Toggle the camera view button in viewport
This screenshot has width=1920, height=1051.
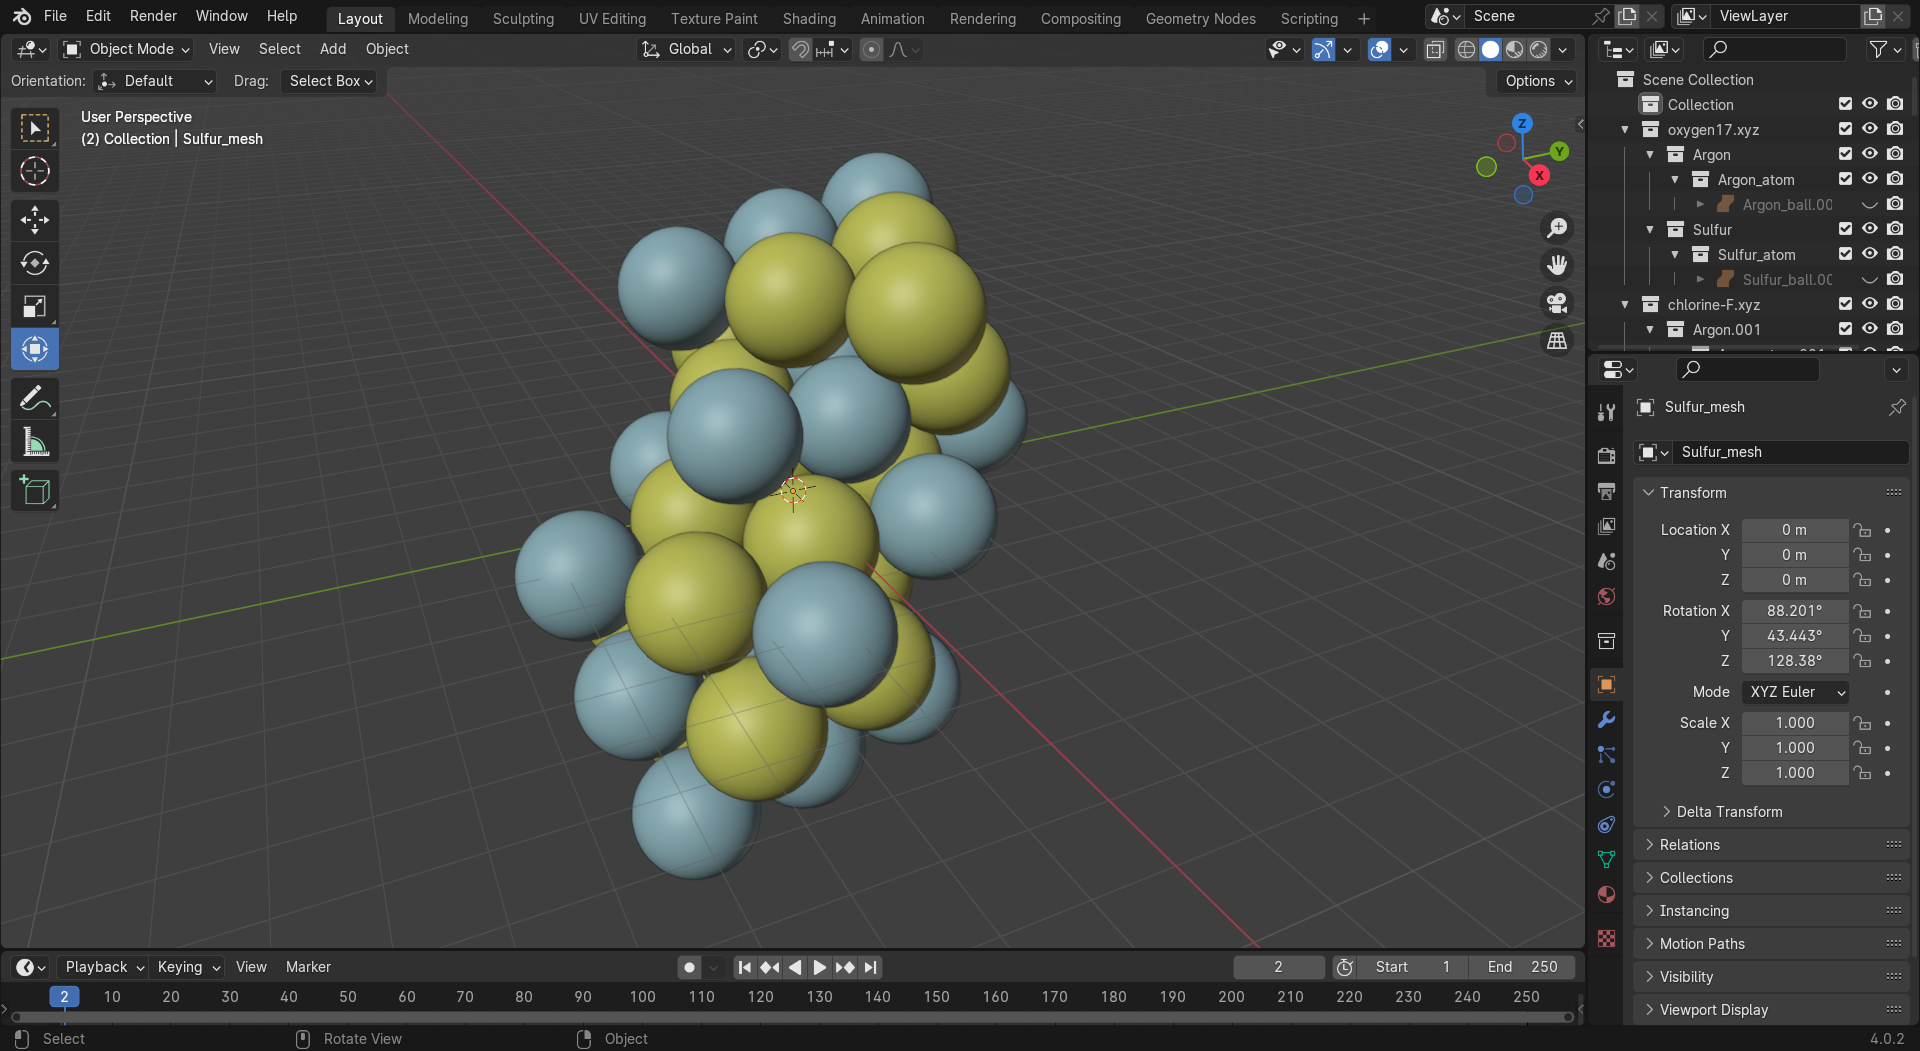coord(1557,303)
